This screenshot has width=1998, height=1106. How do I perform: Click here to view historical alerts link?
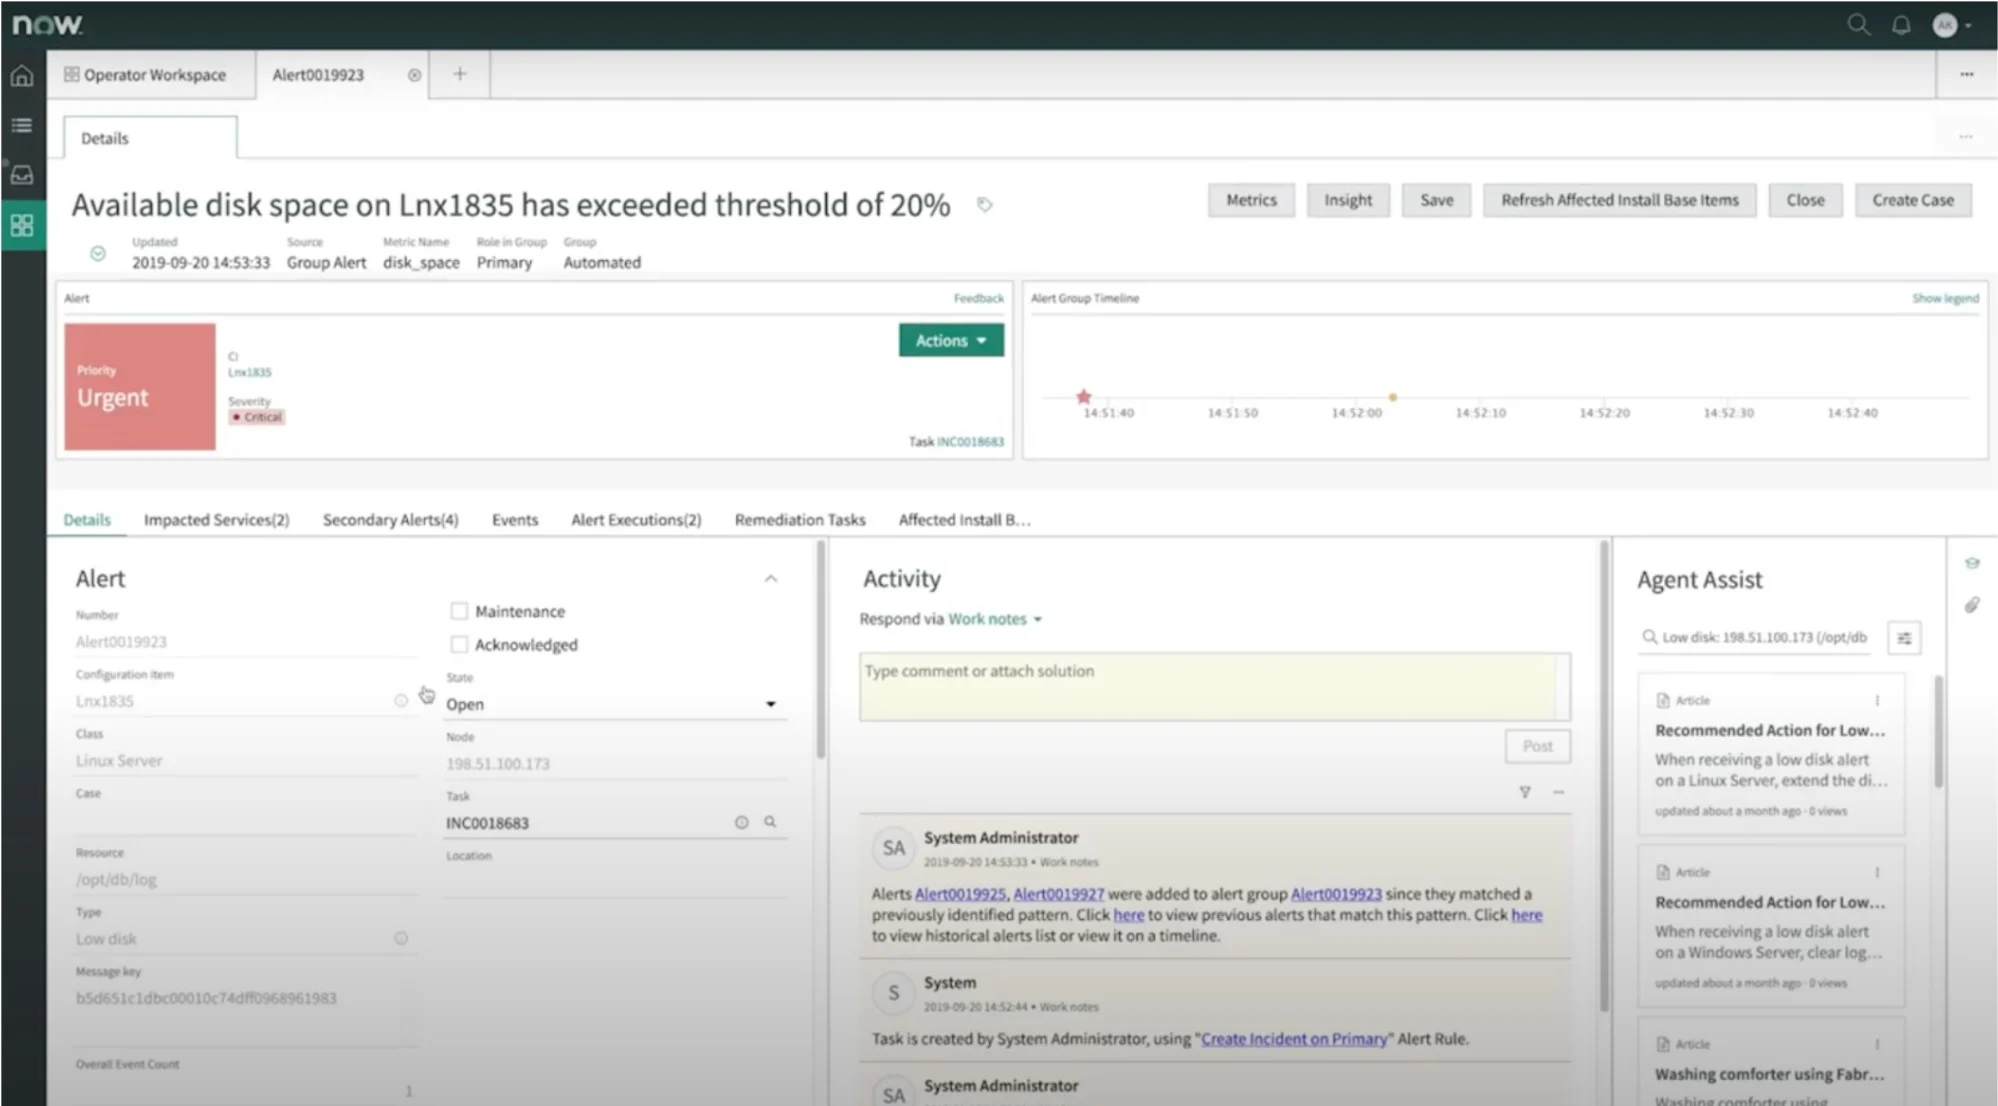(x=1521, y=914)
